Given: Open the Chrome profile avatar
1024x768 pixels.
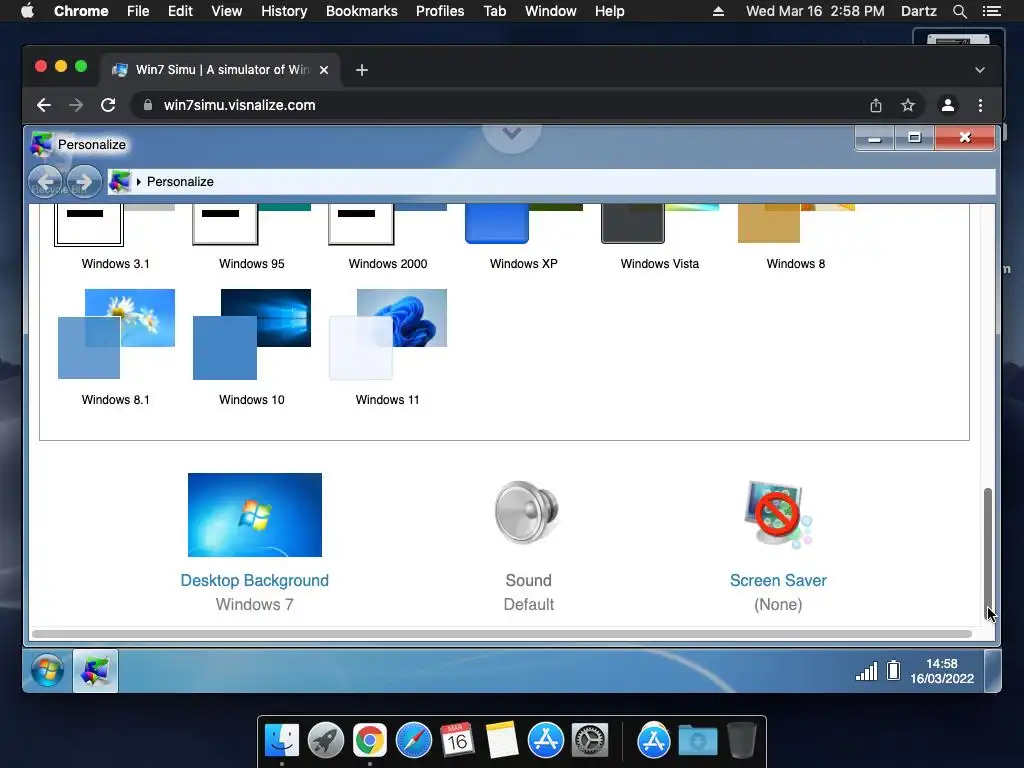Looking at the screenshot, I should 948,105.
